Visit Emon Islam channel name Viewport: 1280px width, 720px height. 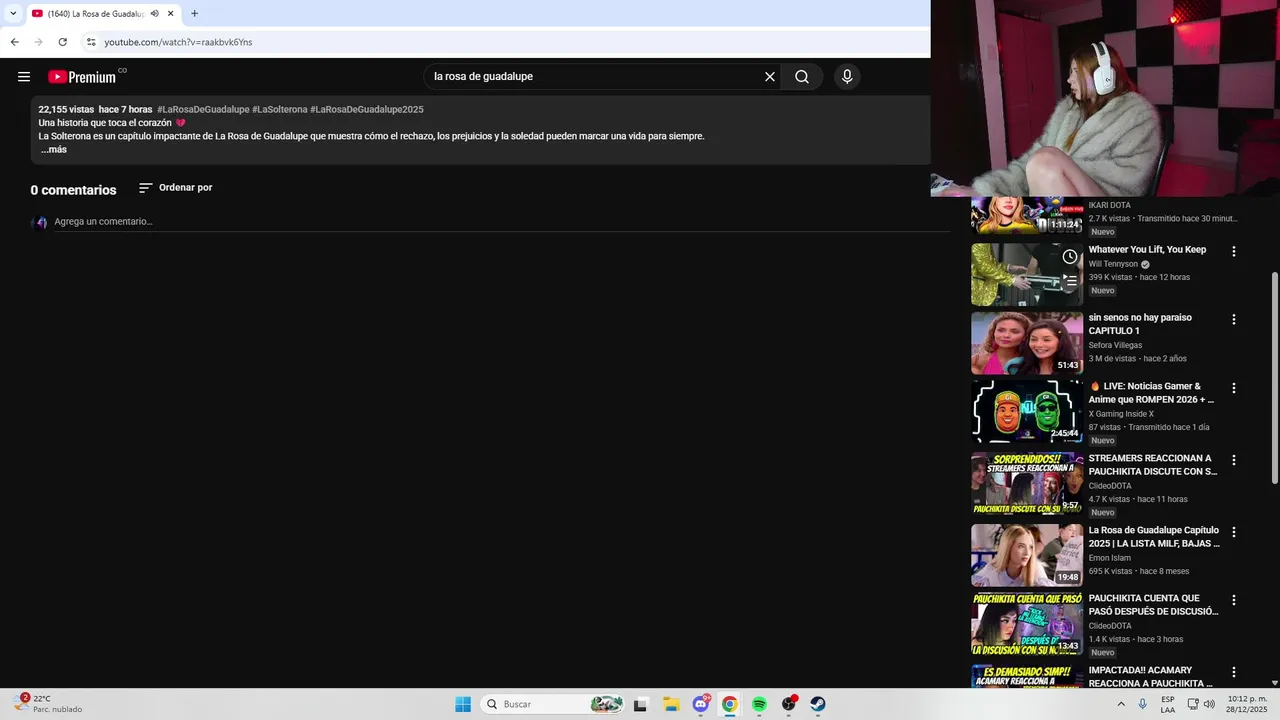pos(1110,558)
